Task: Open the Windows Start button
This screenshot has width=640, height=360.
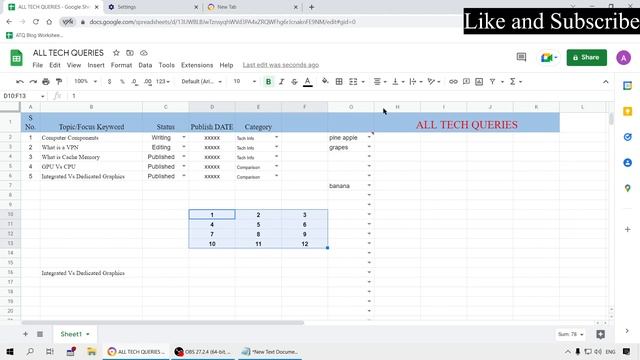Action: [x=10, y=351]
